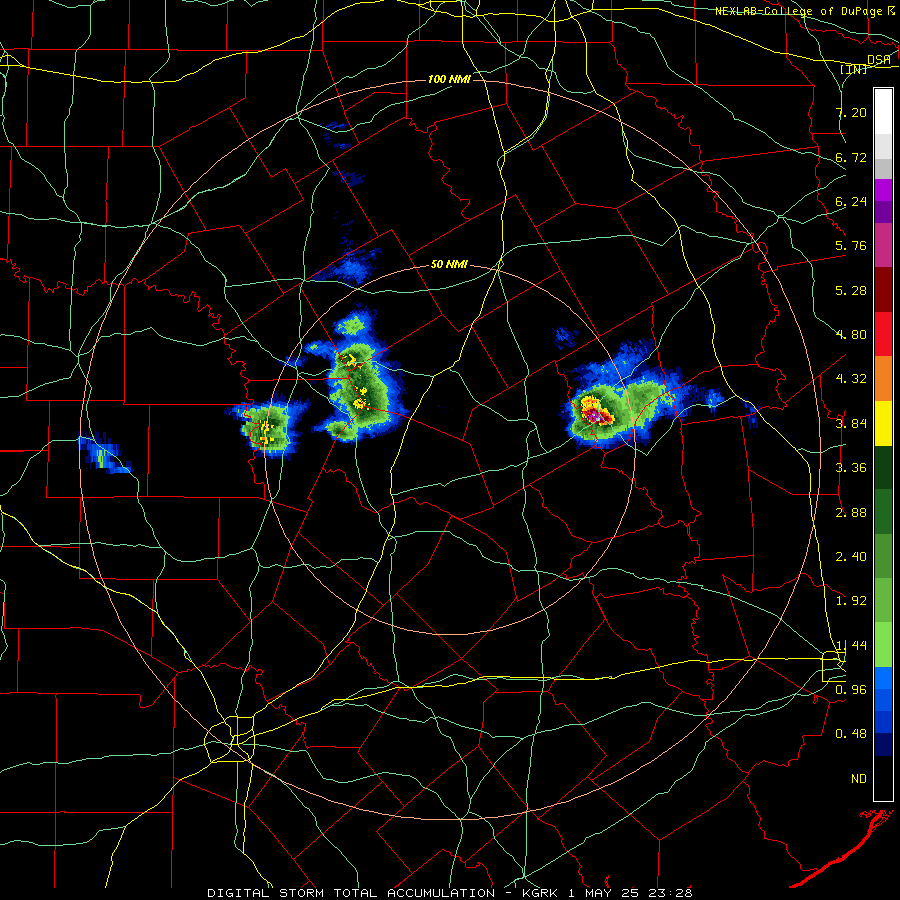Click the 6.24 legend value
Screen dimensions: 900x900
click(x=851, y=201)
